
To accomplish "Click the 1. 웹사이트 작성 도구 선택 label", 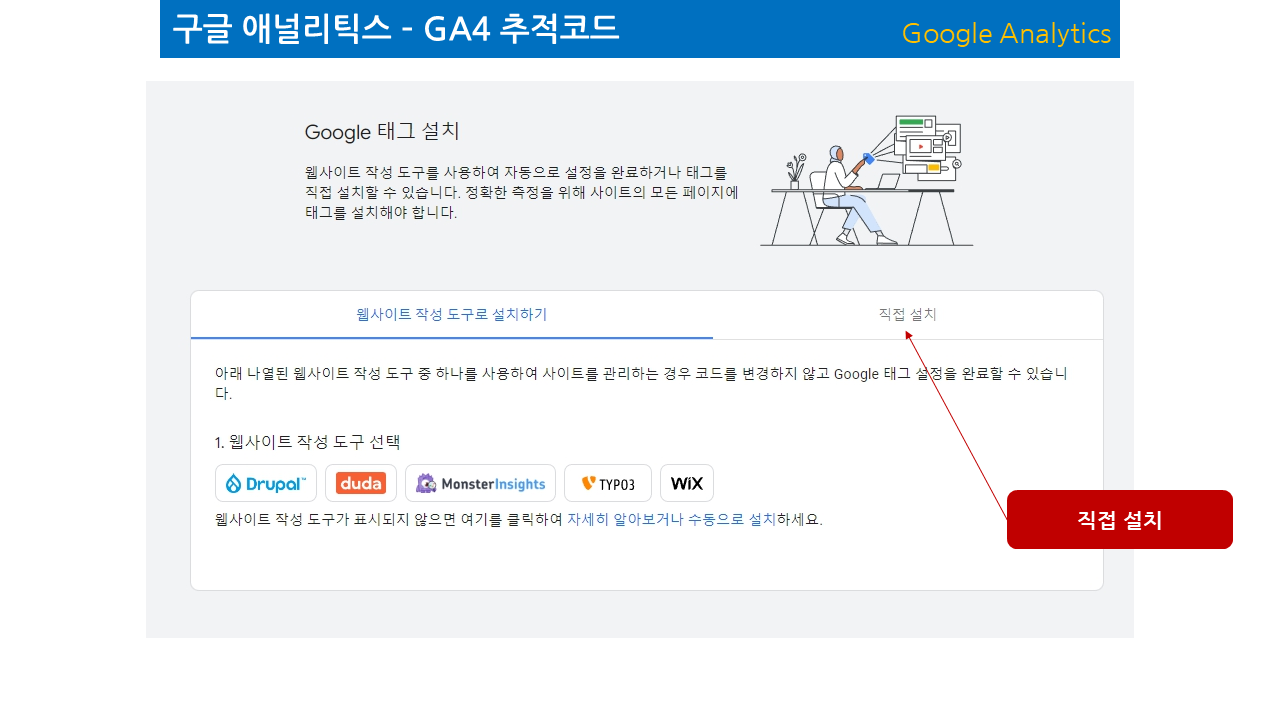I will 308,442.
